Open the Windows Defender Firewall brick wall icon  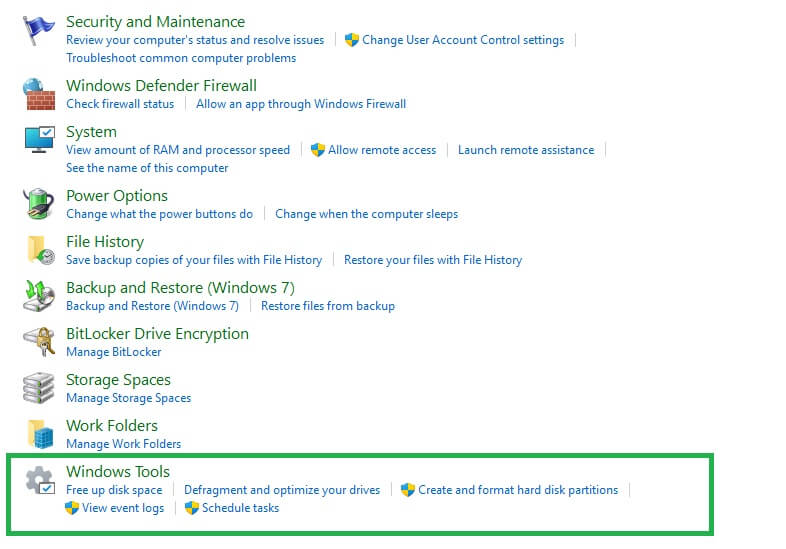click(39, 94)
